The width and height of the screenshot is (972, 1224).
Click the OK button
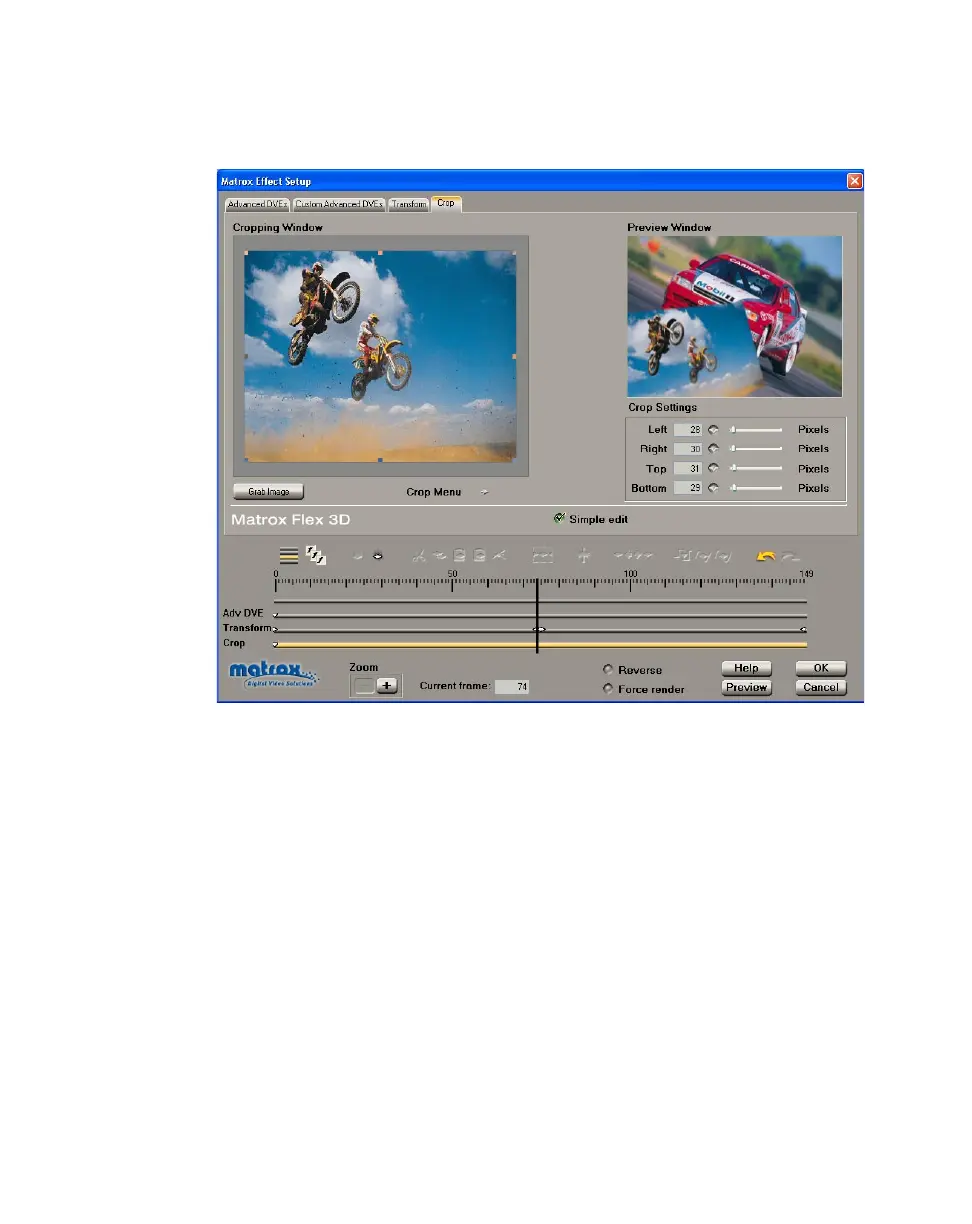click(x=821, y=668)
